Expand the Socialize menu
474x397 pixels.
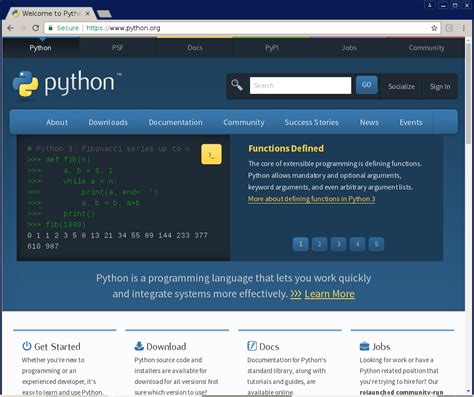pyautogui.click(x=401, y=86)
